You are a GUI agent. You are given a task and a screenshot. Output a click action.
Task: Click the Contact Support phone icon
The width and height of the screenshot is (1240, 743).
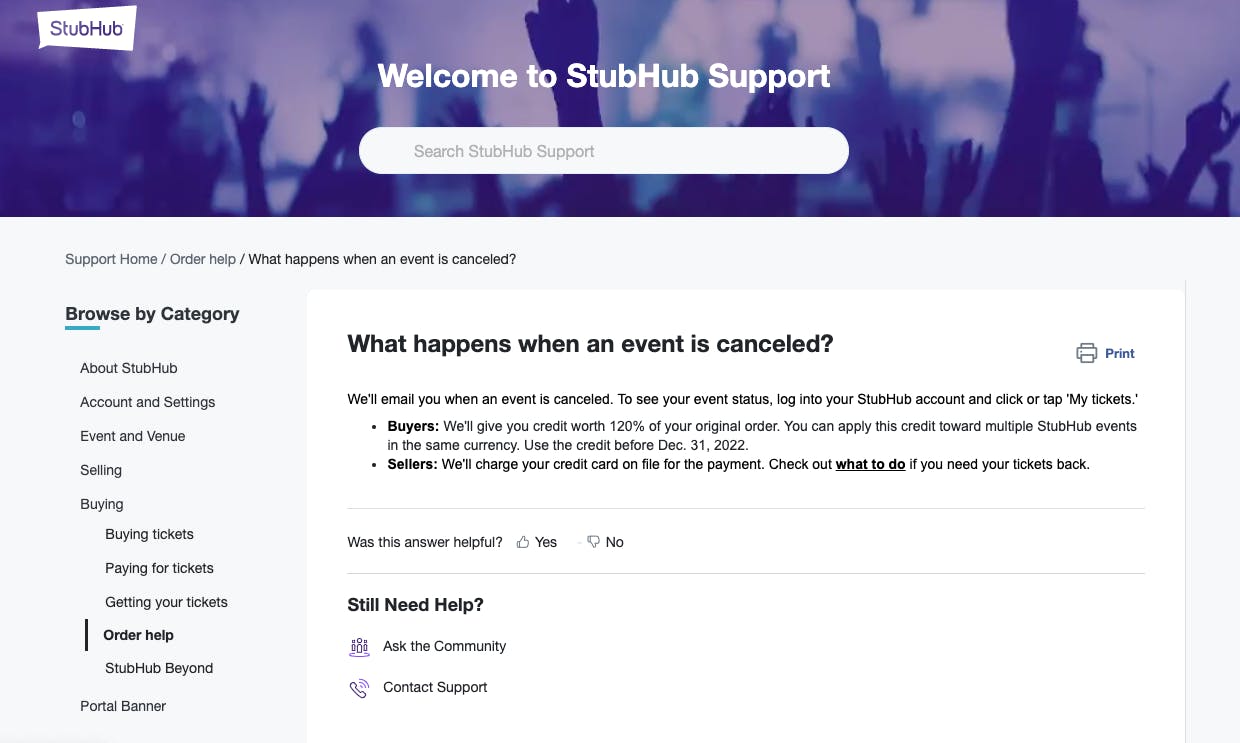coord(359,688)
